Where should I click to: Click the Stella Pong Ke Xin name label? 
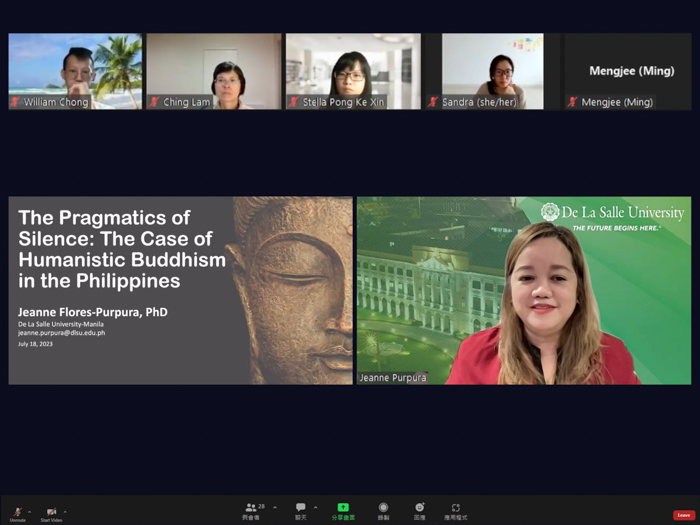point(343,102)
